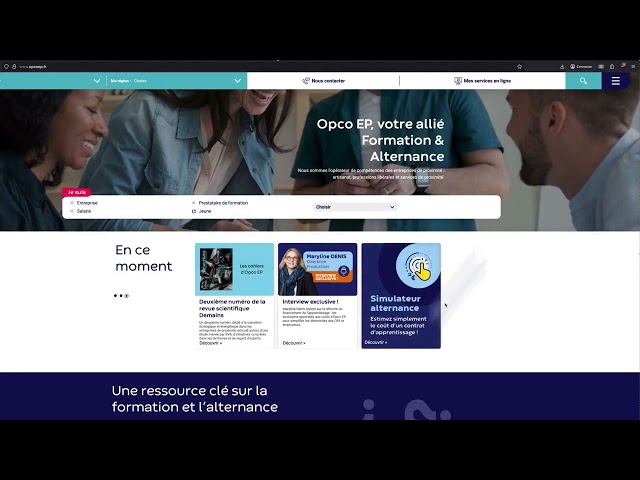Open the hamburger menu
The height and width of the screenshot is (480, 640).
click(x=615, y=80)
